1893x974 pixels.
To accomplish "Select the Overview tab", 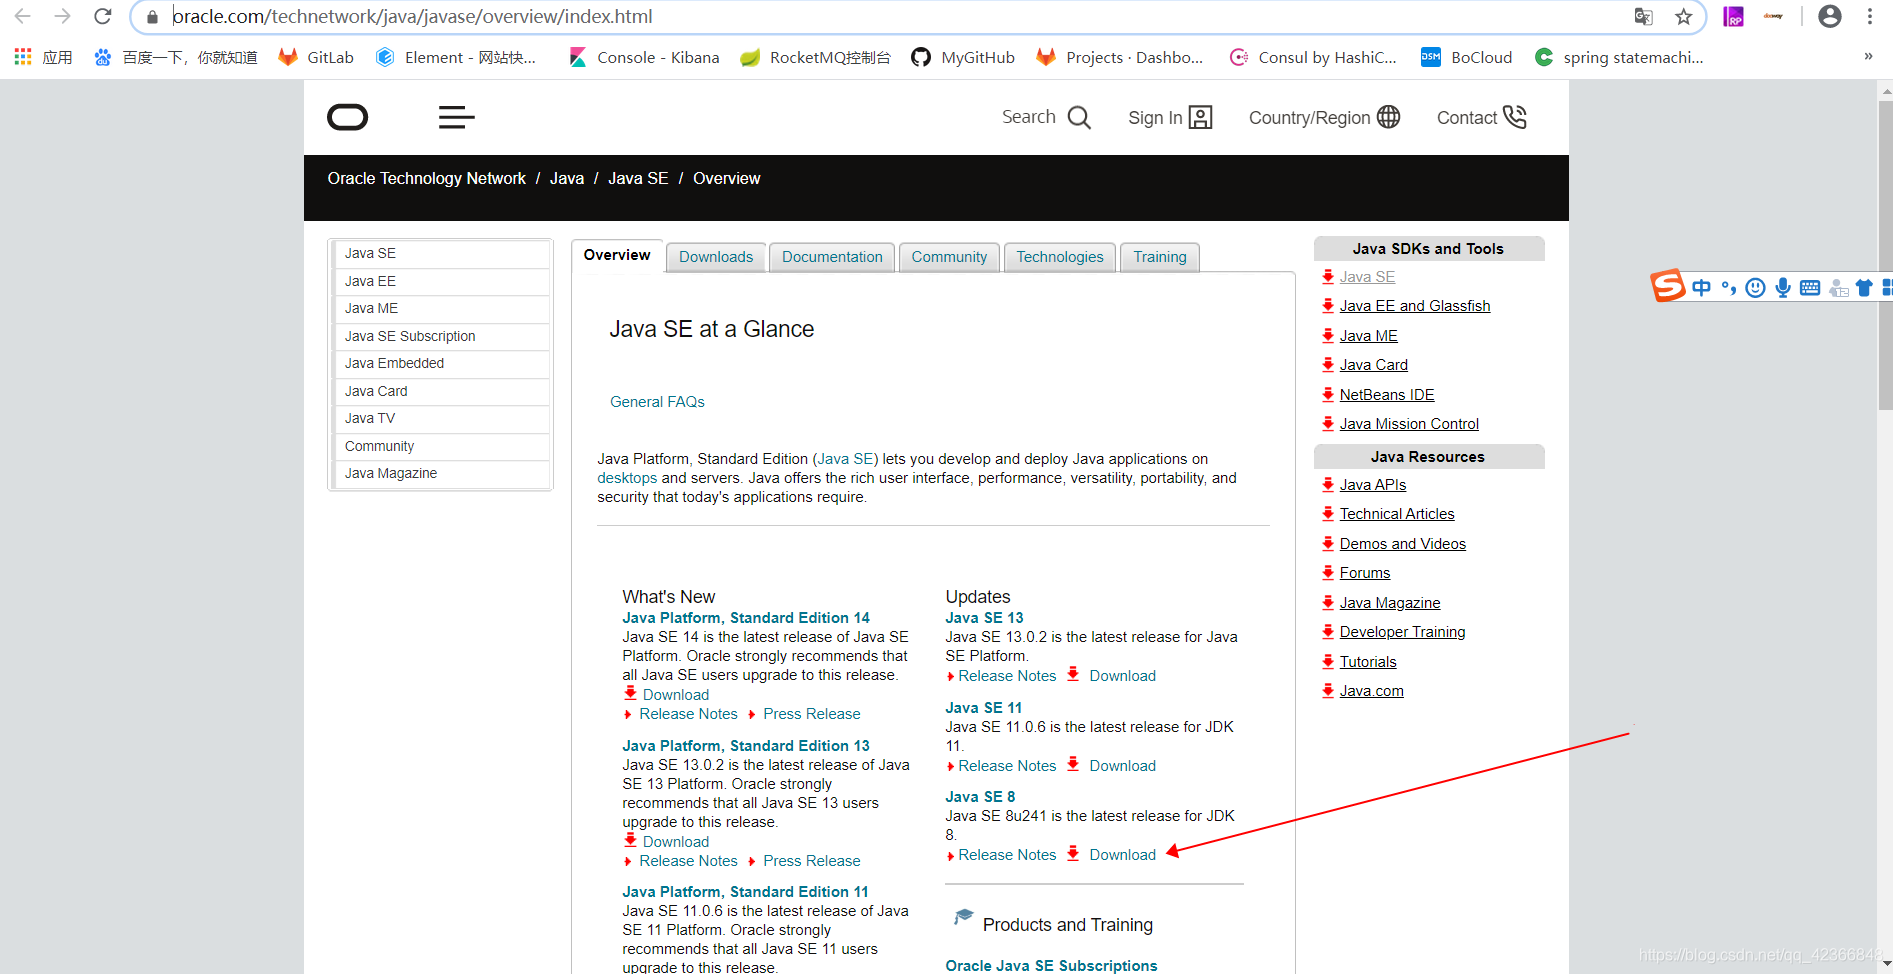I will pyautogui.click(x=617, y=255).
